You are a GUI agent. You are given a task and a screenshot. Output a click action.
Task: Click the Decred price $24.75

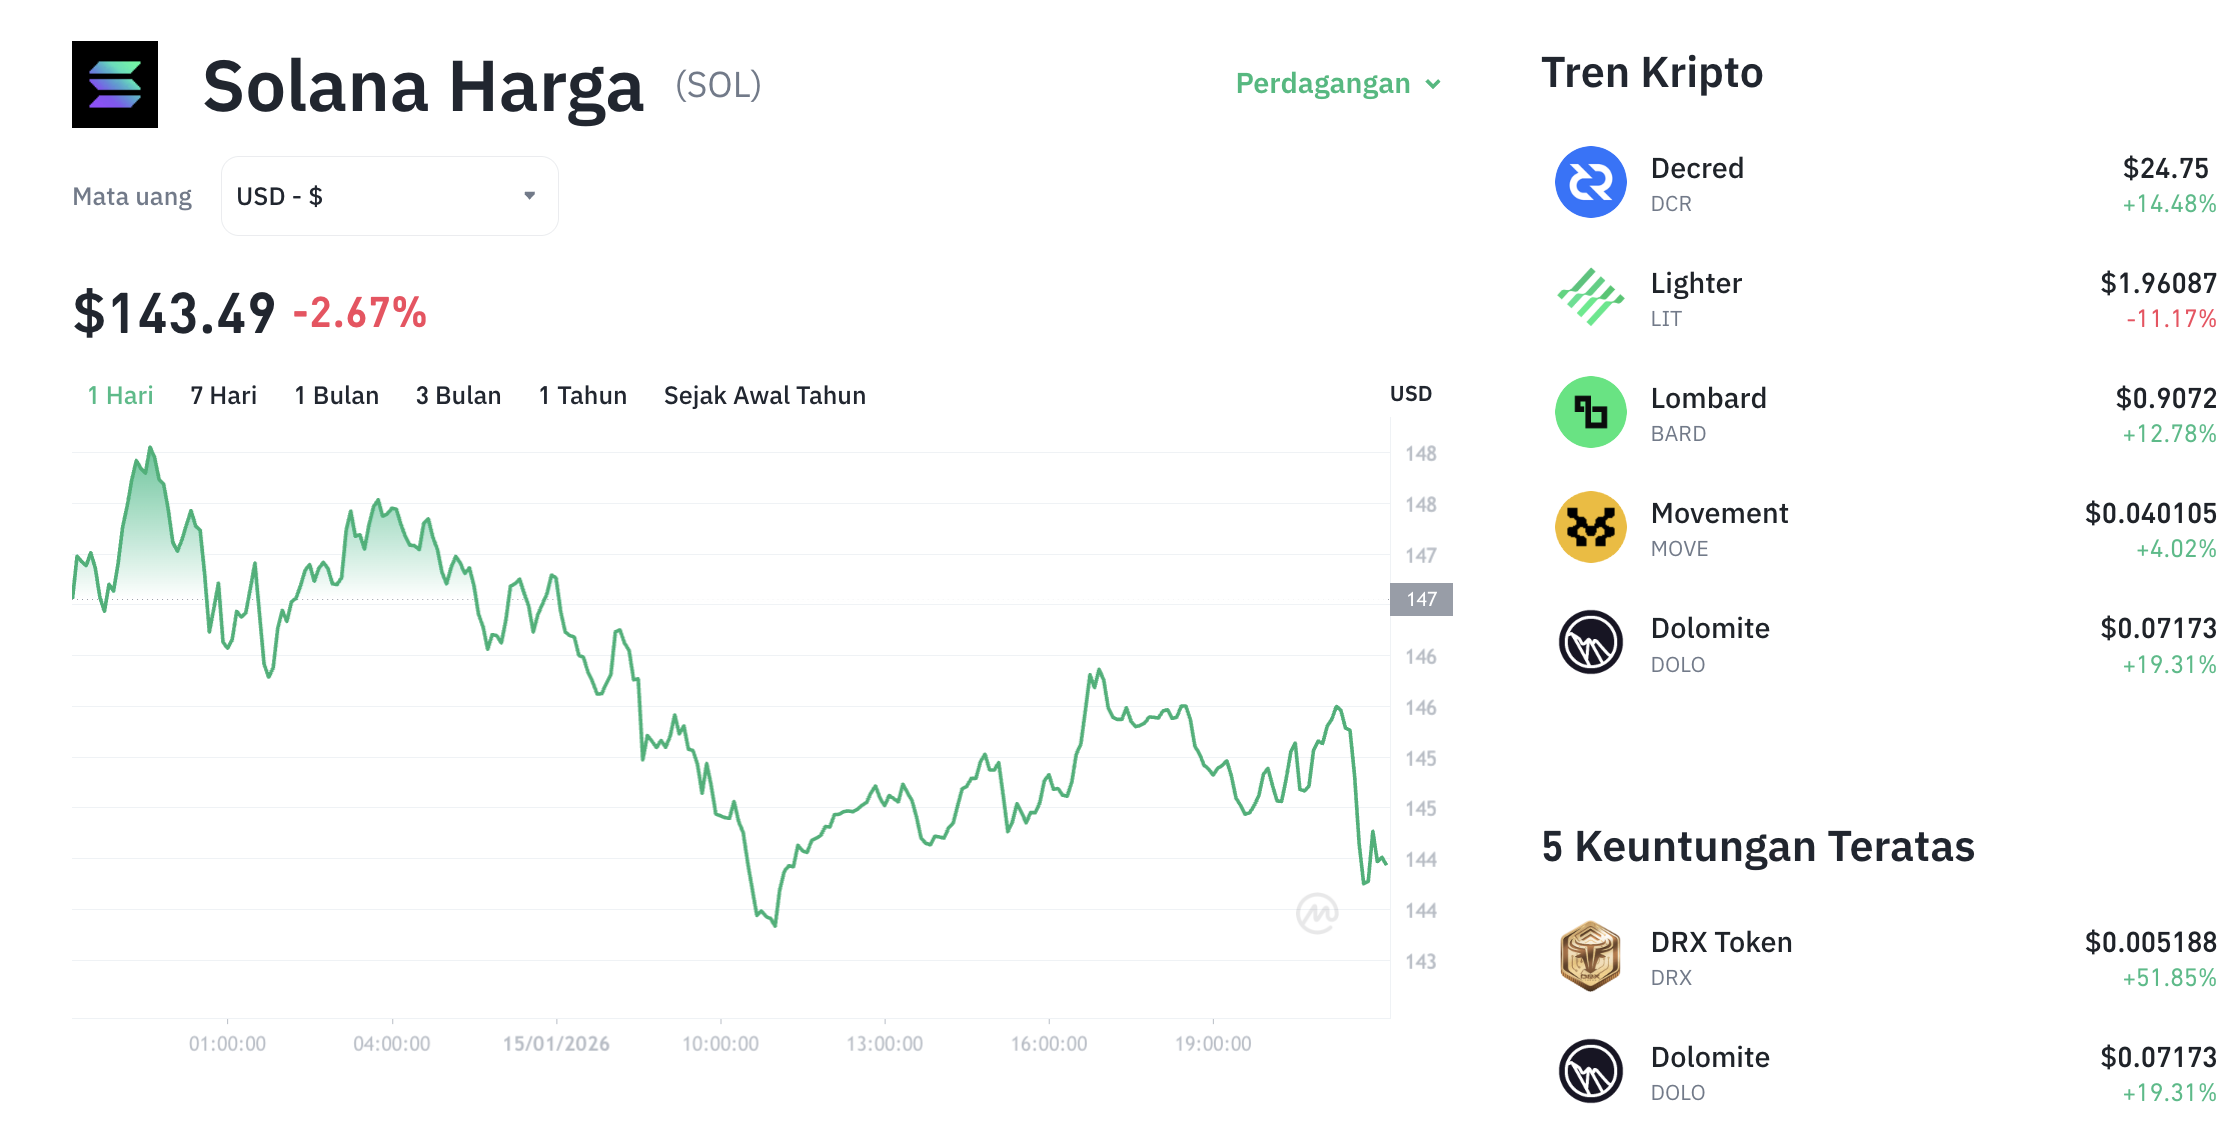(x=2166, y=168)
